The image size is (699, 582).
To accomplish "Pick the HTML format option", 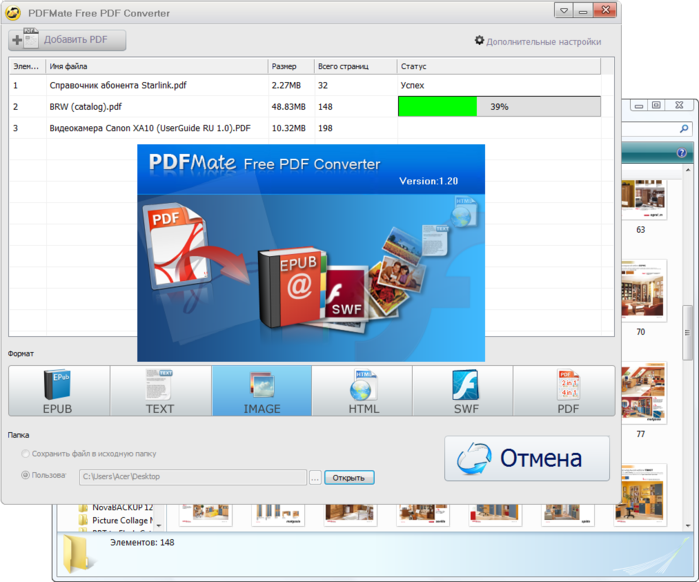I will [x=362, y=390].
